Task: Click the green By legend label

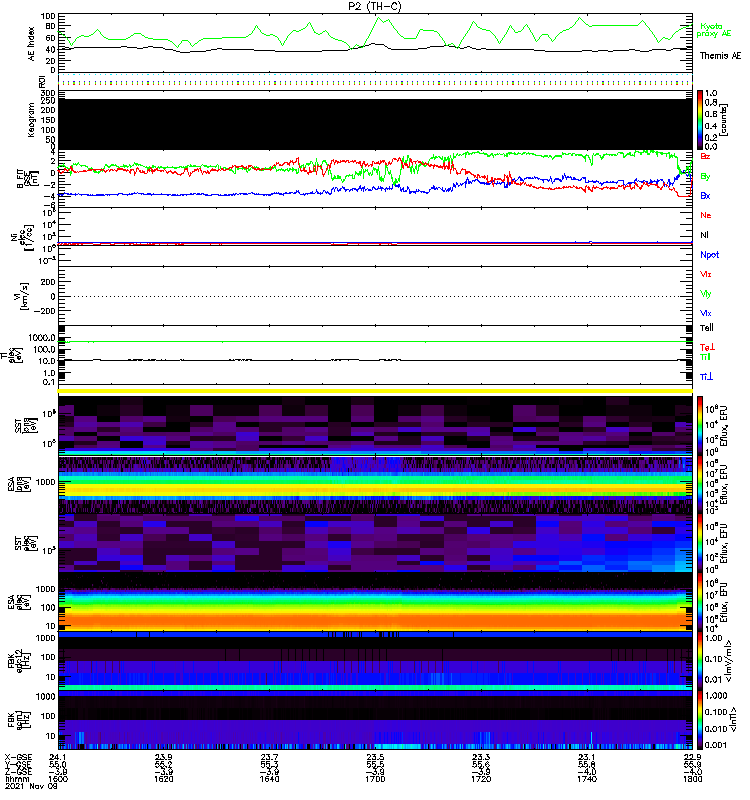Action: coord(705,177)
